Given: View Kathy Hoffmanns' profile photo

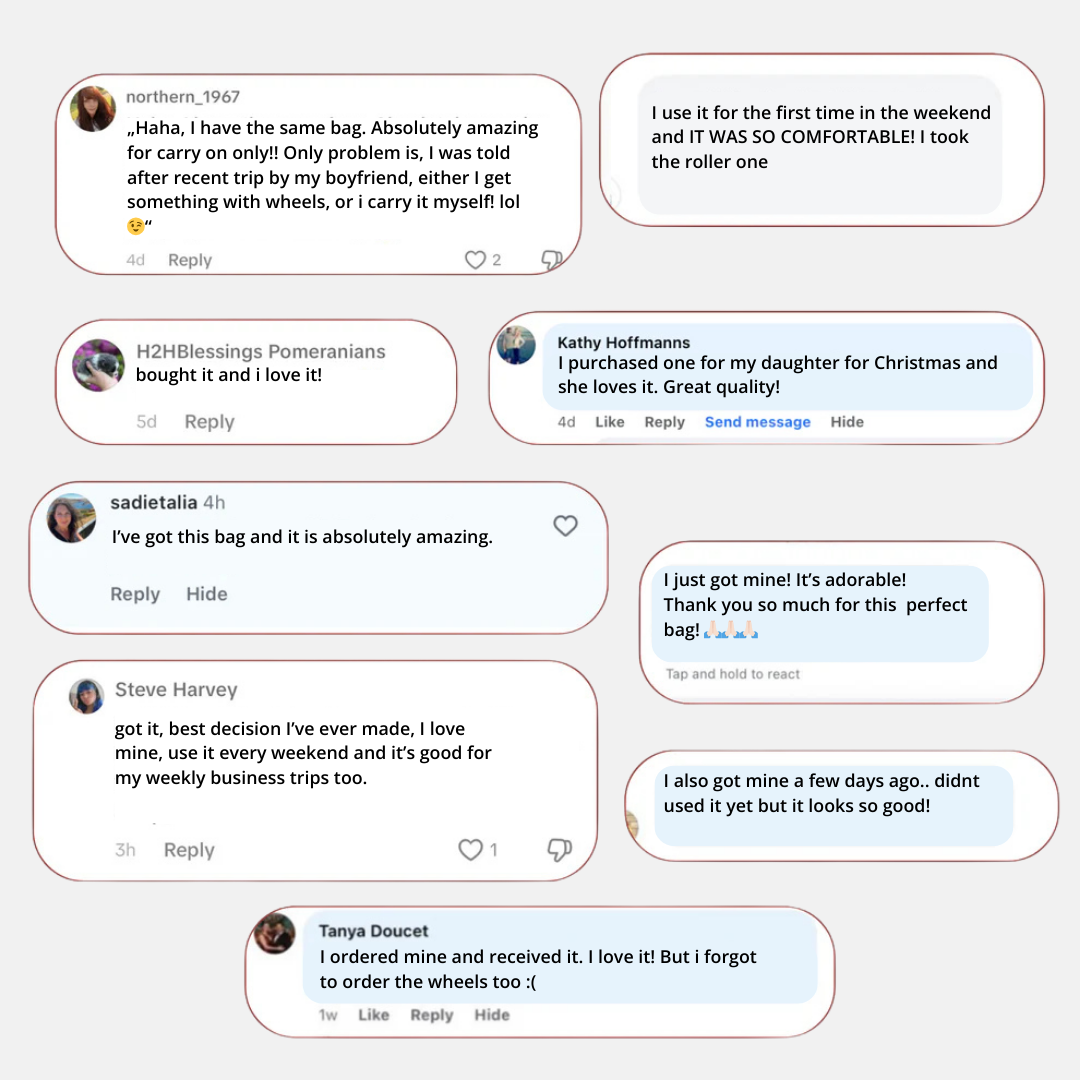Looking at the screenshot, I should point(516,345).
